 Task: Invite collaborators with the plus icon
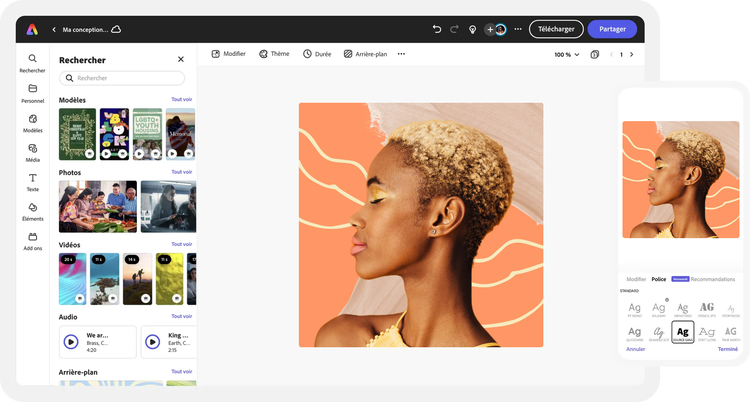(490, 30)
